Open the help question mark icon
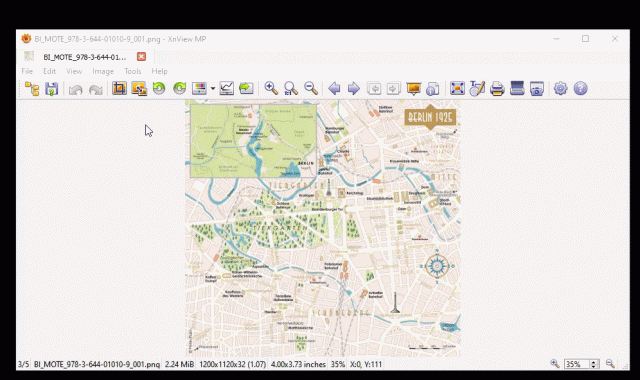 [580, 89]
